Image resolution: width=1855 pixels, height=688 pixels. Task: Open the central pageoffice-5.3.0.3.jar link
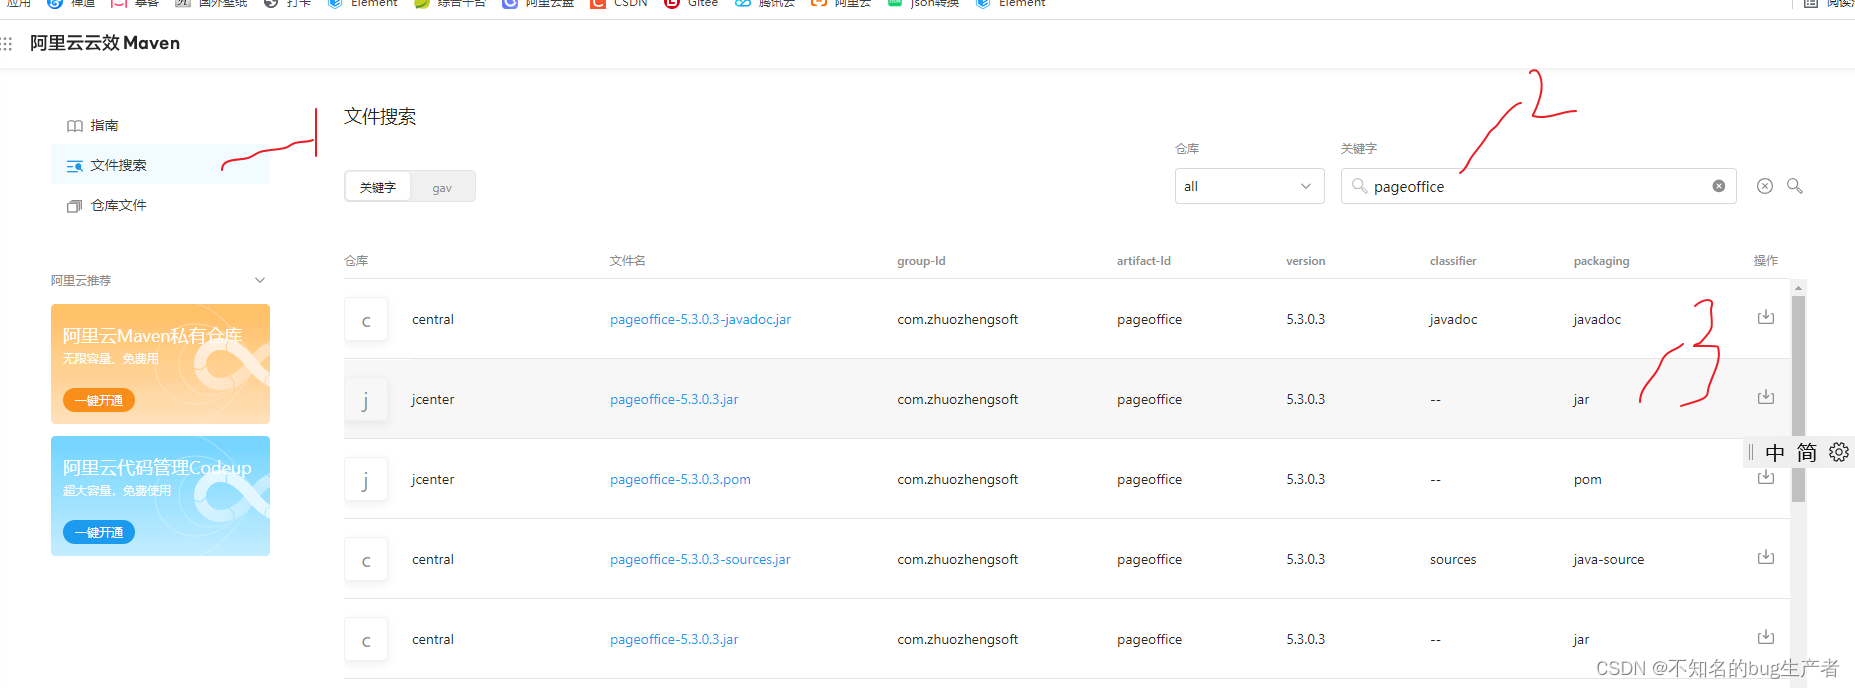tap(674, 639)
